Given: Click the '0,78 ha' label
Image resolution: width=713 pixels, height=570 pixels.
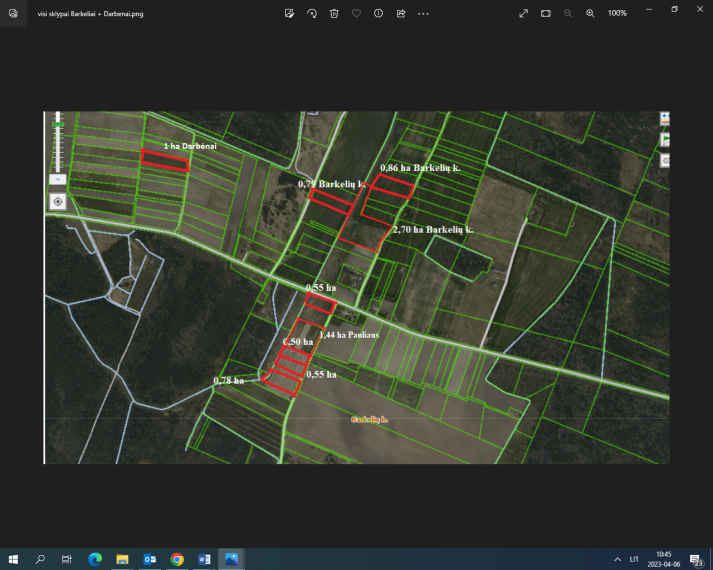Looking at the screenshot, I should (x=229, y=380).
